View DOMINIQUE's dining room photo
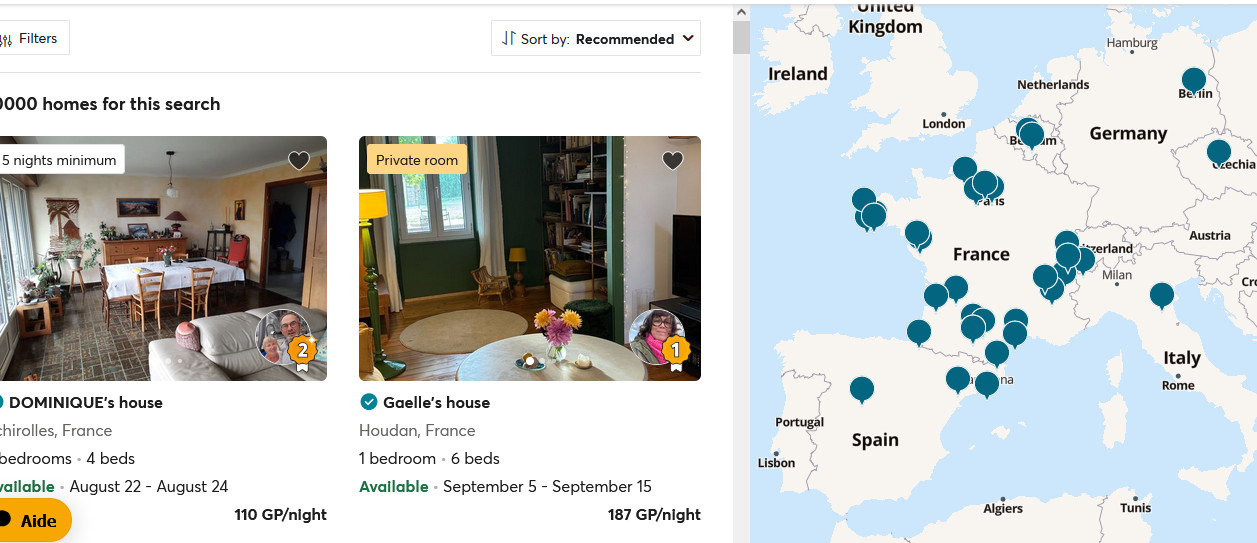The height and width of the screenshot is (543, 1257). [150, 250]
